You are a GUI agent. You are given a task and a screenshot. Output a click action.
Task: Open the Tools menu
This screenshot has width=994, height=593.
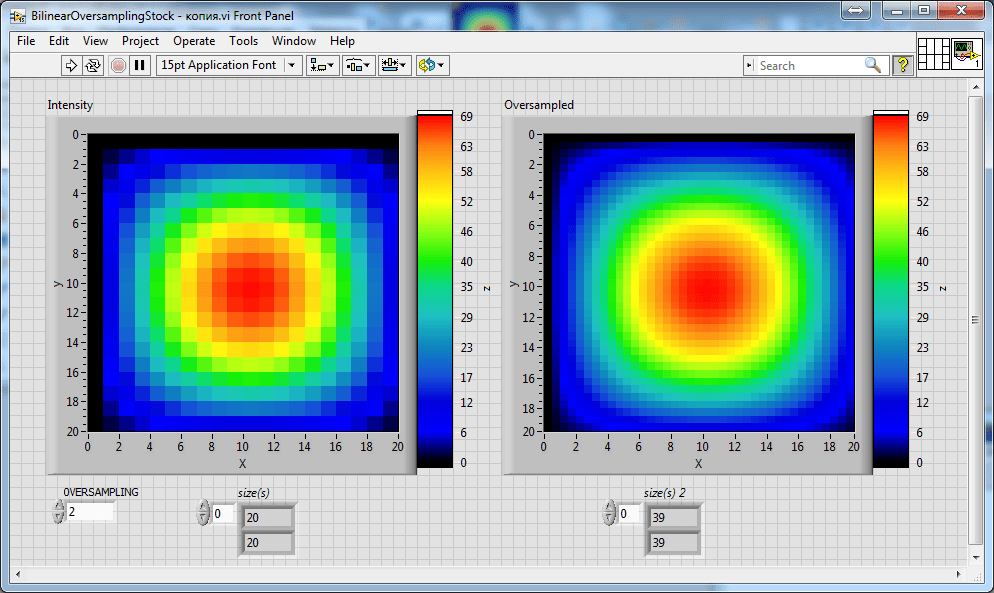pos(243,41)
